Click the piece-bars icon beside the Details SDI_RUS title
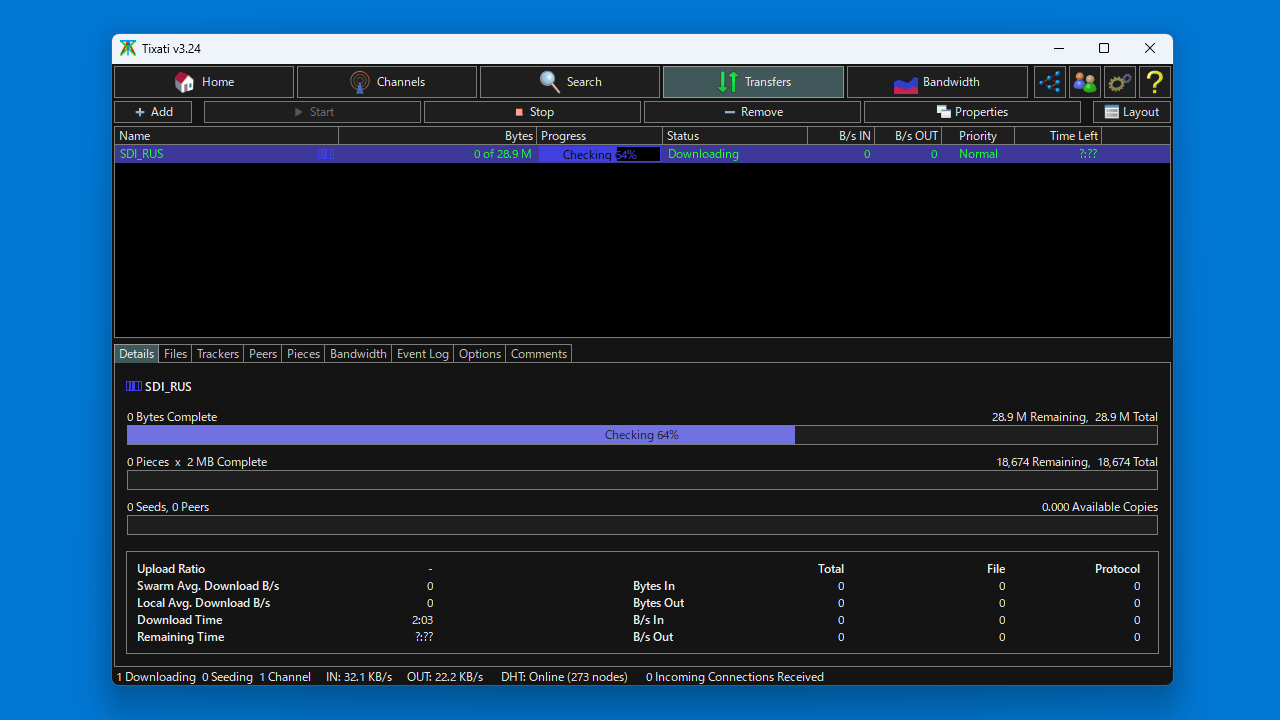Image resolution: width=1280 pixels, height=720 pixels. 134,386
